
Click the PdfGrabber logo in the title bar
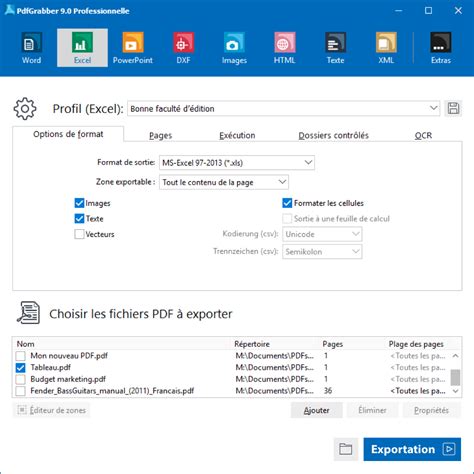9,10
